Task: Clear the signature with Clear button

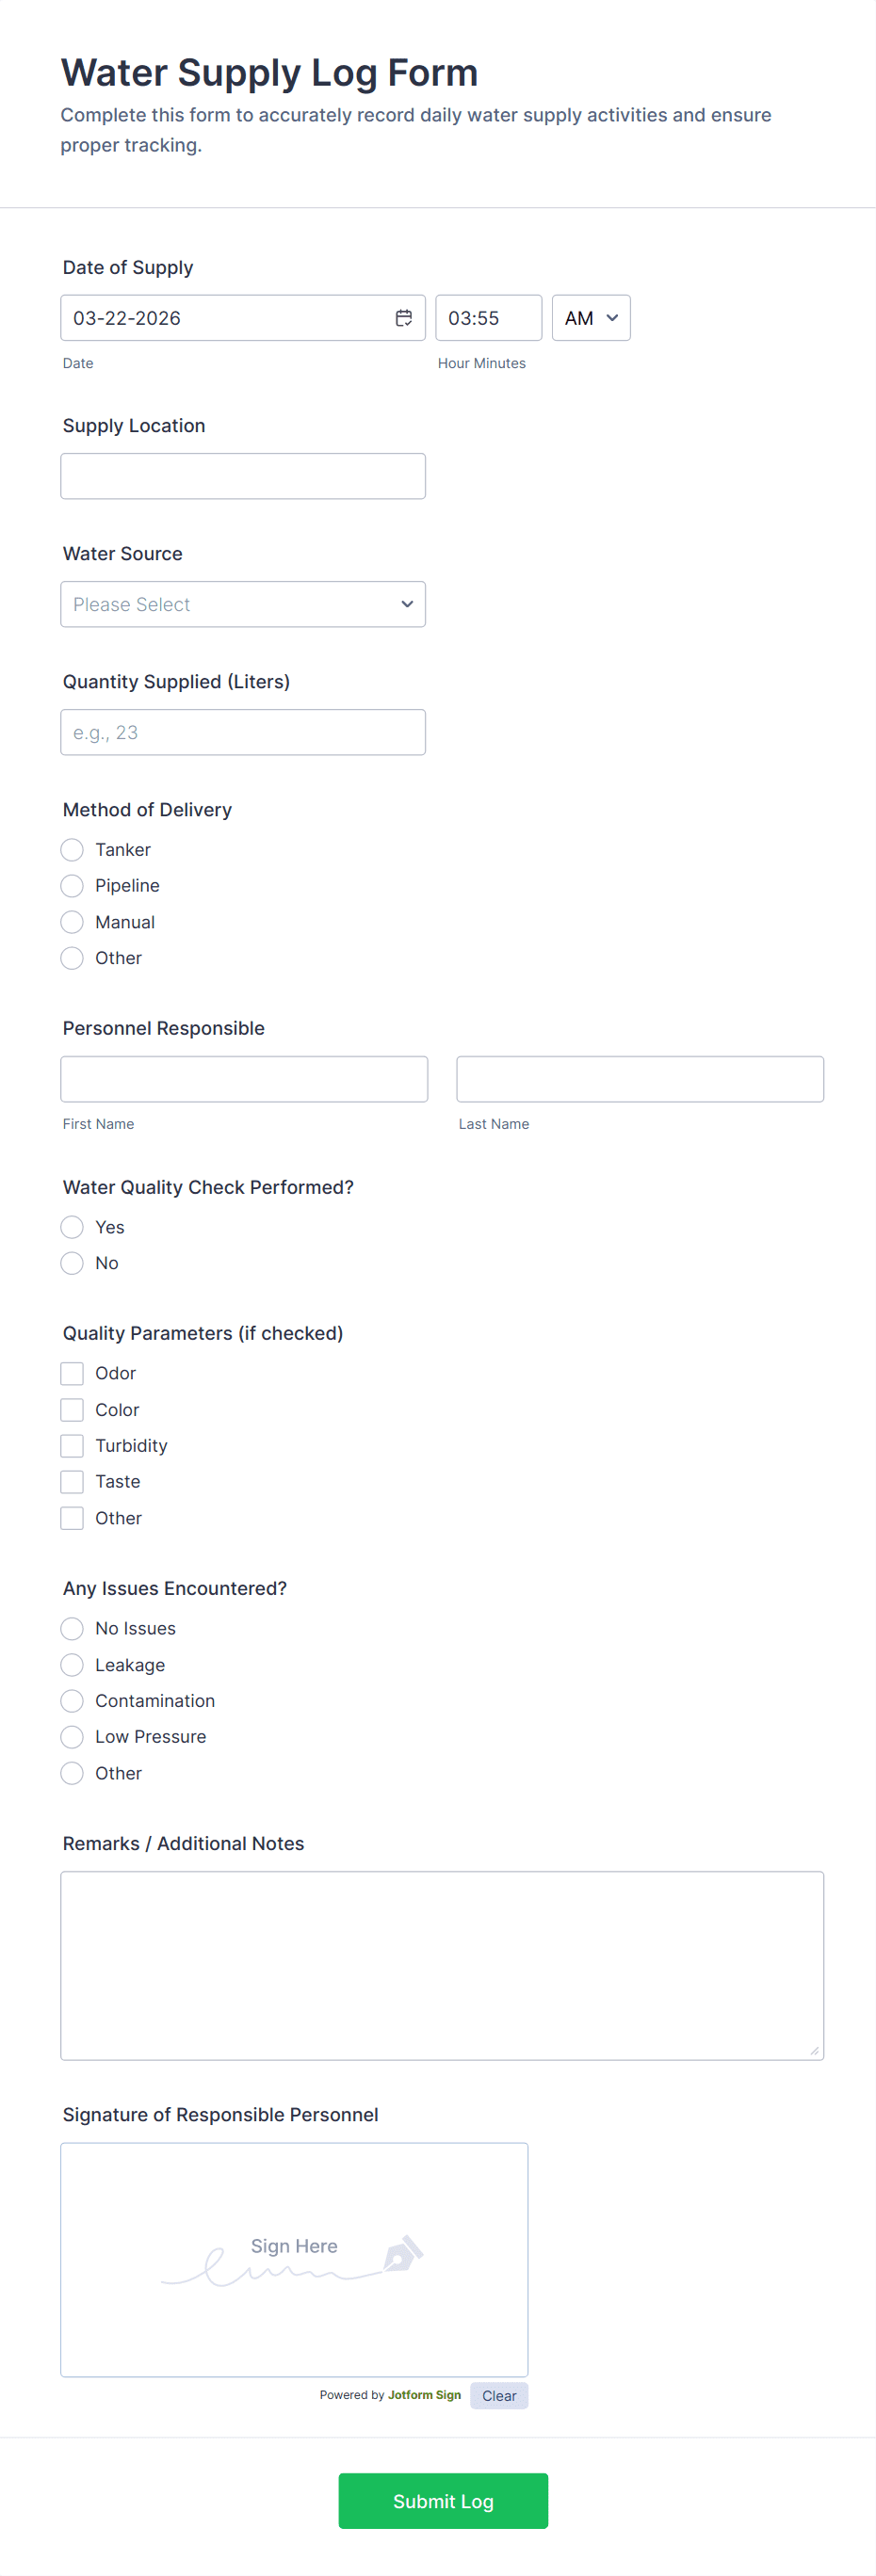Action: pos(499,2396)
